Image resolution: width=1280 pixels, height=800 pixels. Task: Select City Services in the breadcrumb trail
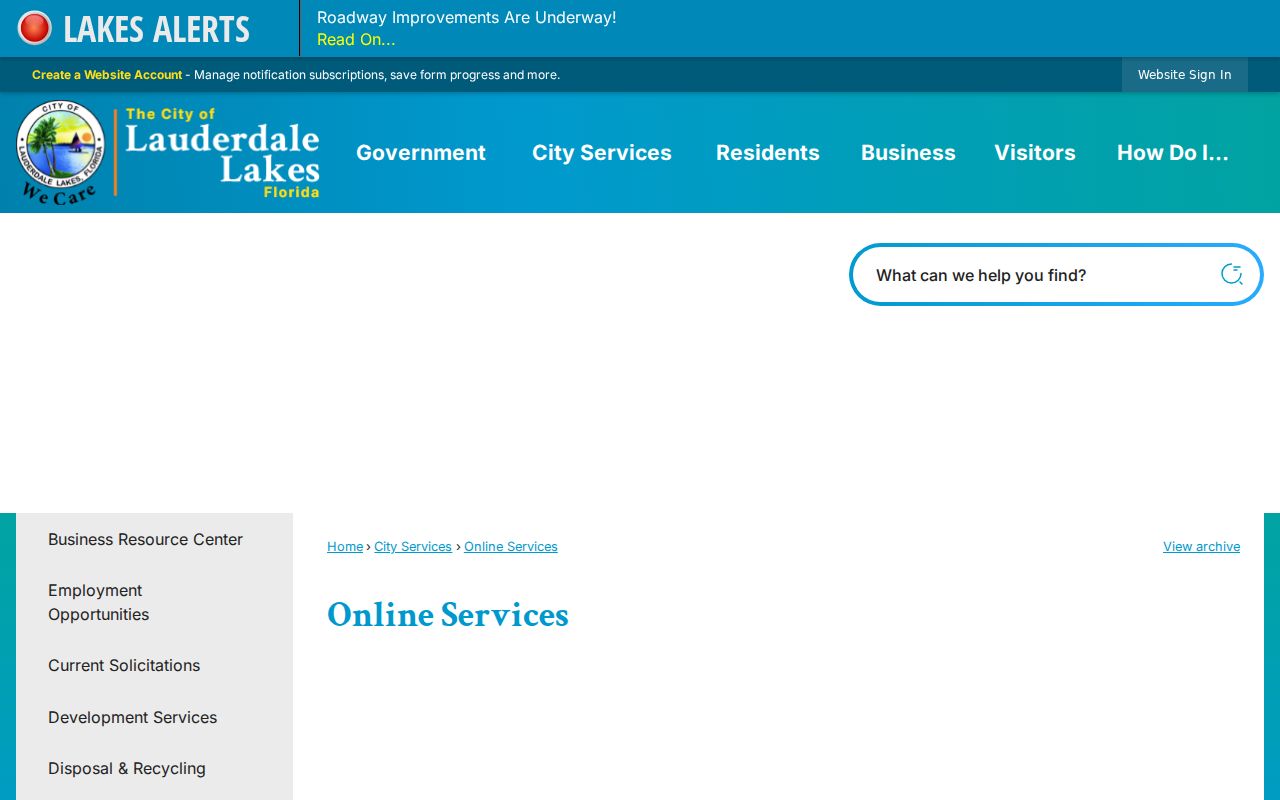click(413, 547)
